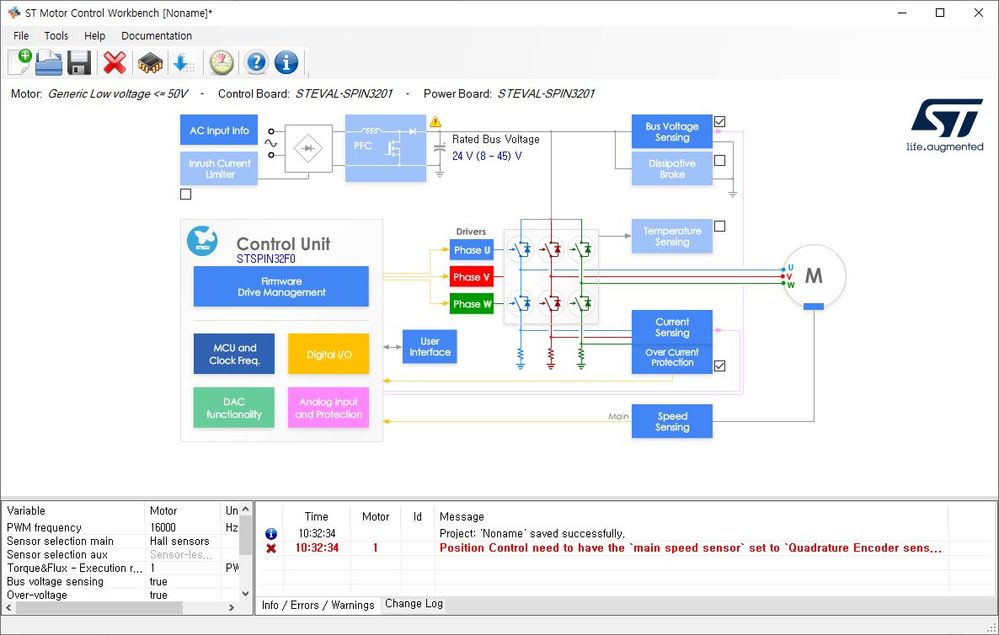Viewport: 999px width, 635px height.
Task: Toggle the Temperature Sensing checkbox
Action: (720, 226)
